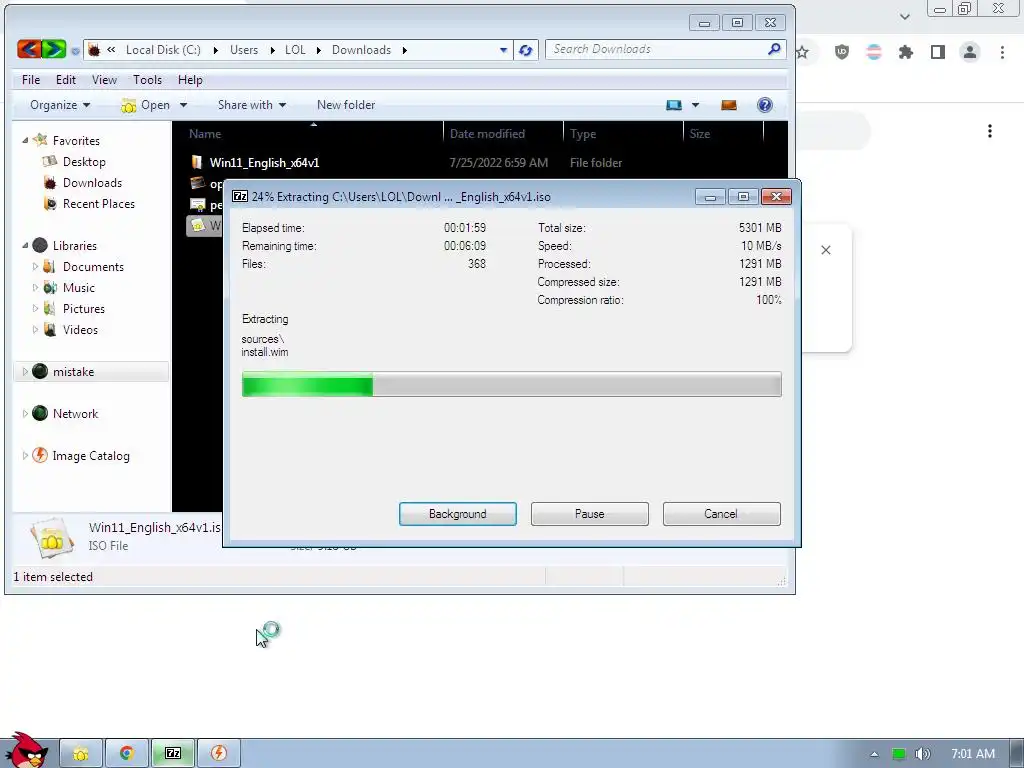Open the view options dropdown arrow
1024x768 pixels.
tap(696, 104)
